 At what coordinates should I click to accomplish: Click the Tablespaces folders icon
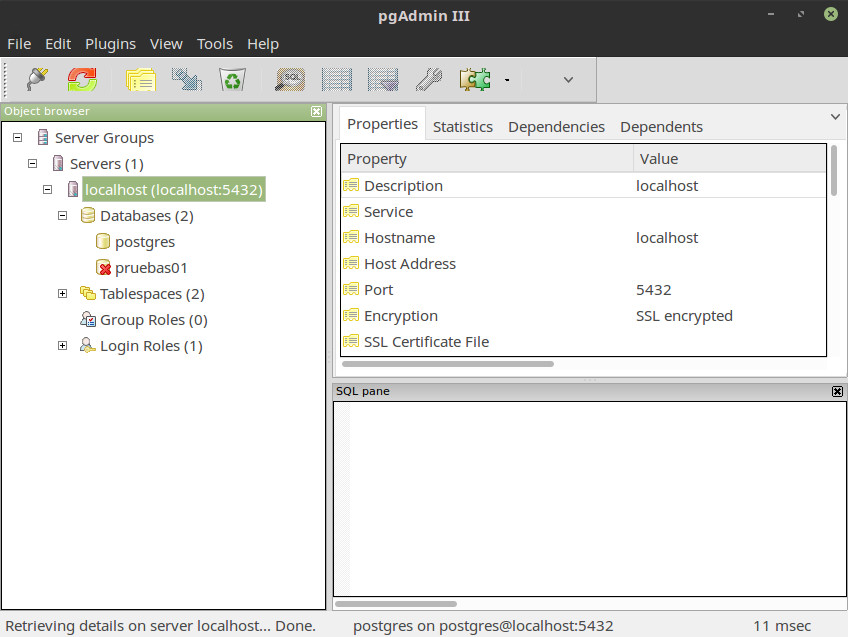(88, 293)
